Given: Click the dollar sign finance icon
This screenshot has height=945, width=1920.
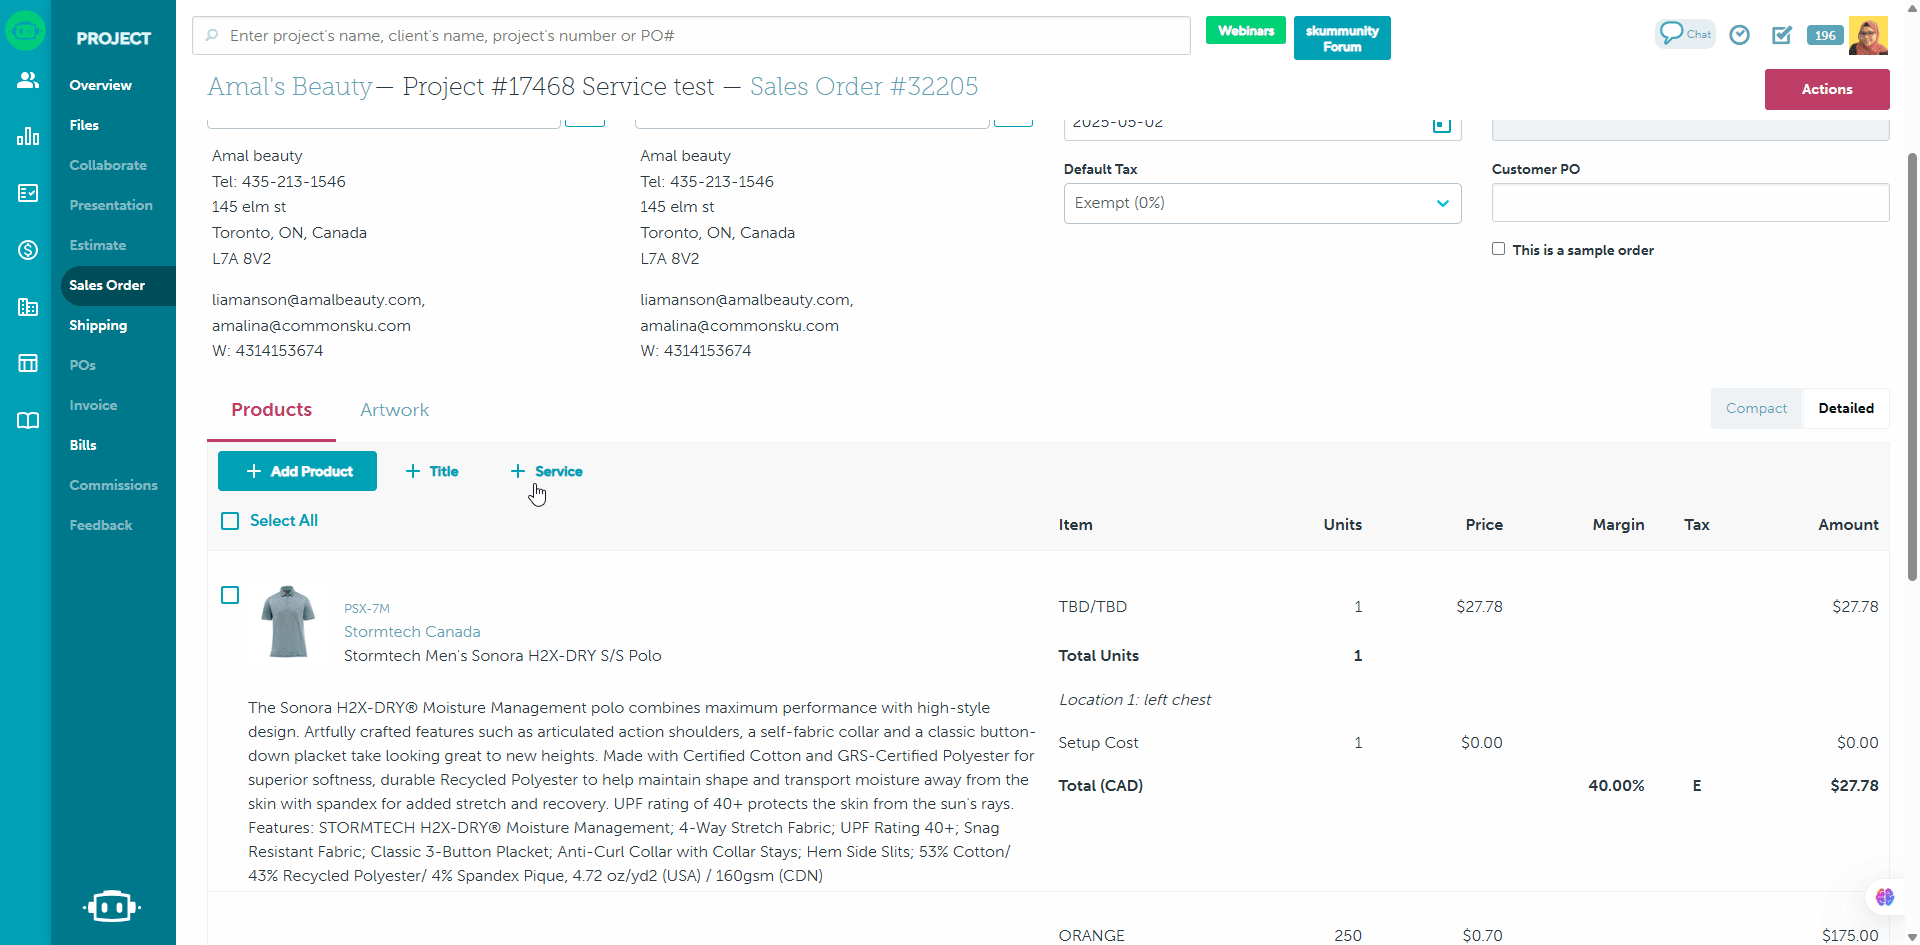Looking at the screenshot, I should coord(27,250).
